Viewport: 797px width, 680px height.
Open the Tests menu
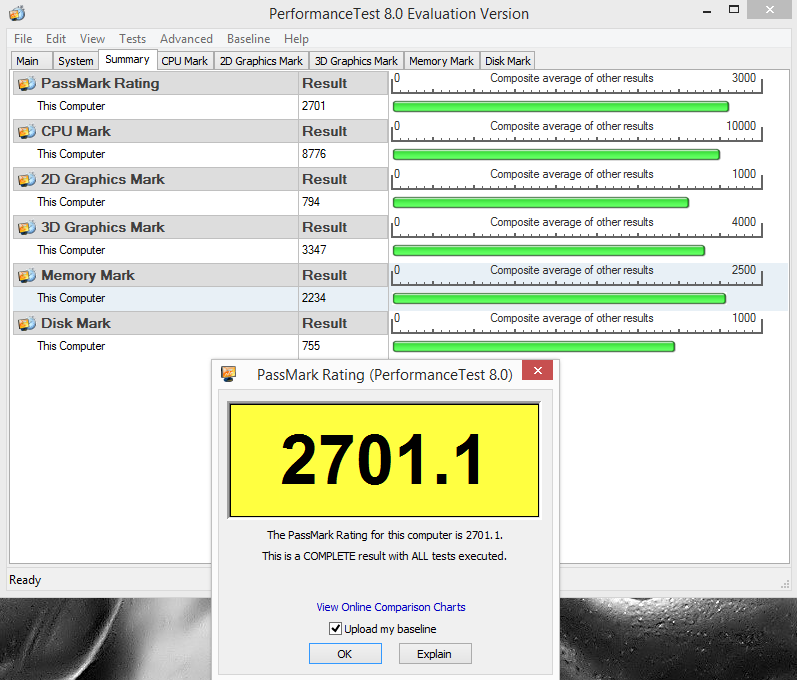[132, 39]
